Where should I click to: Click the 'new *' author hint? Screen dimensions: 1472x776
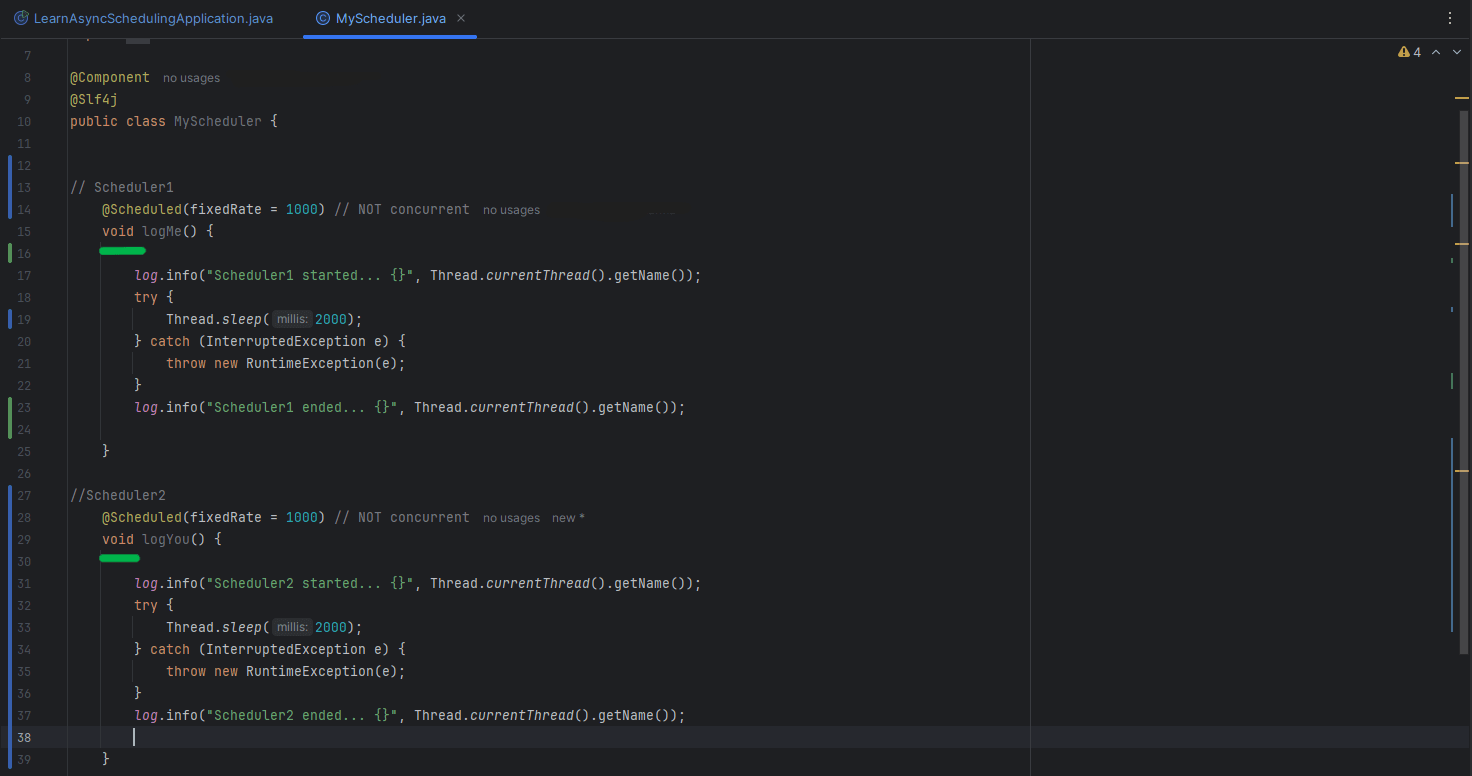pos(568,518)
